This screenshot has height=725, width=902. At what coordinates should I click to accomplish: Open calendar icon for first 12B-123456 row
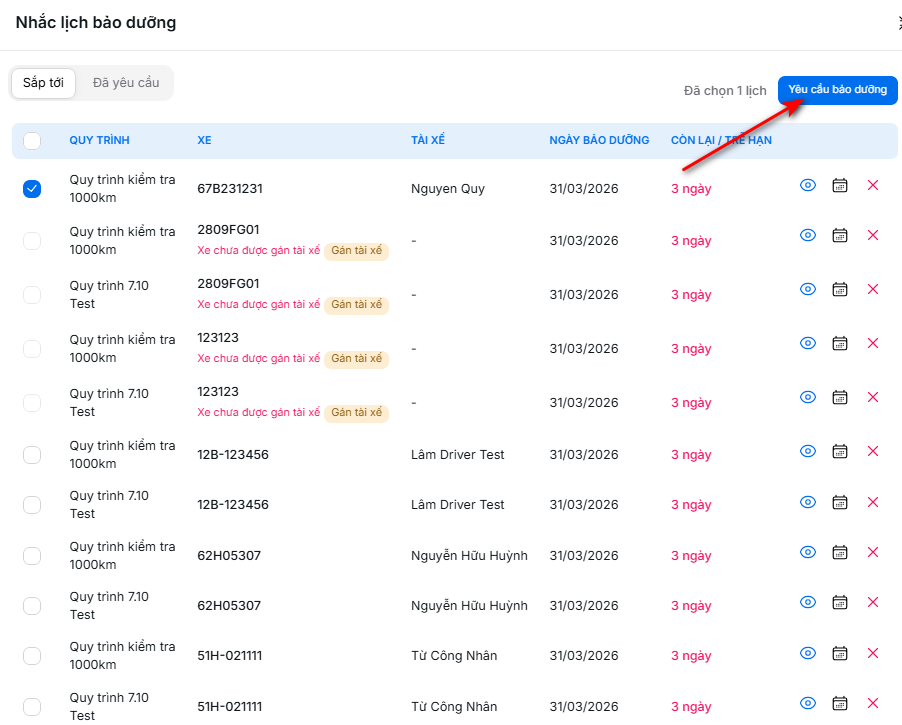tap(840, 452)
